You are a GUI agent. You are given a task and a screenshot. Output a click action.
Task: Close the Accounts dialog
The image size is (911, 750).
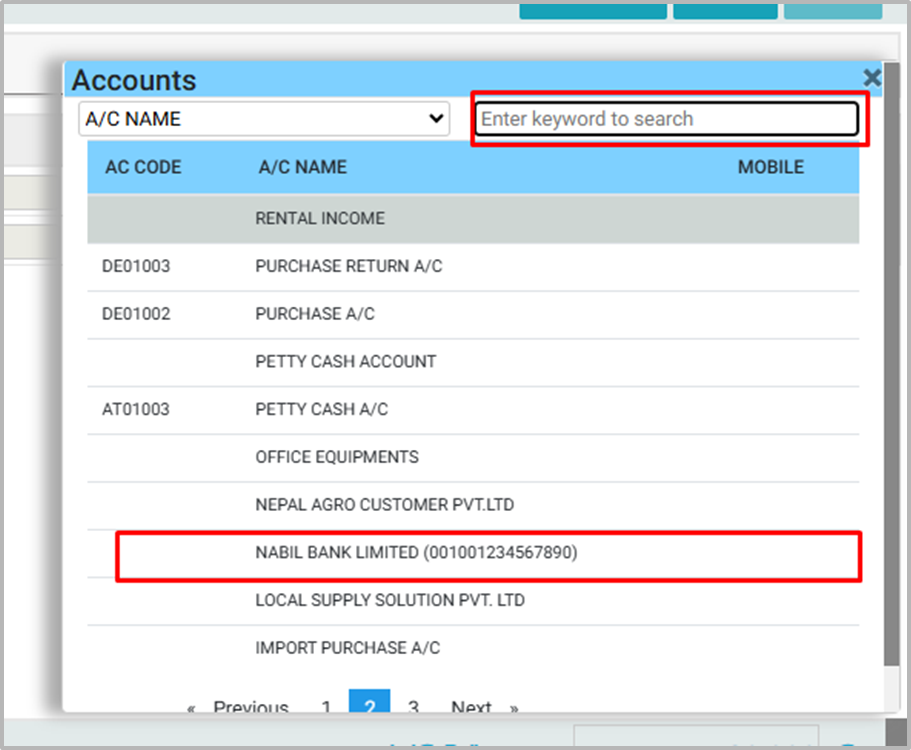872,78
